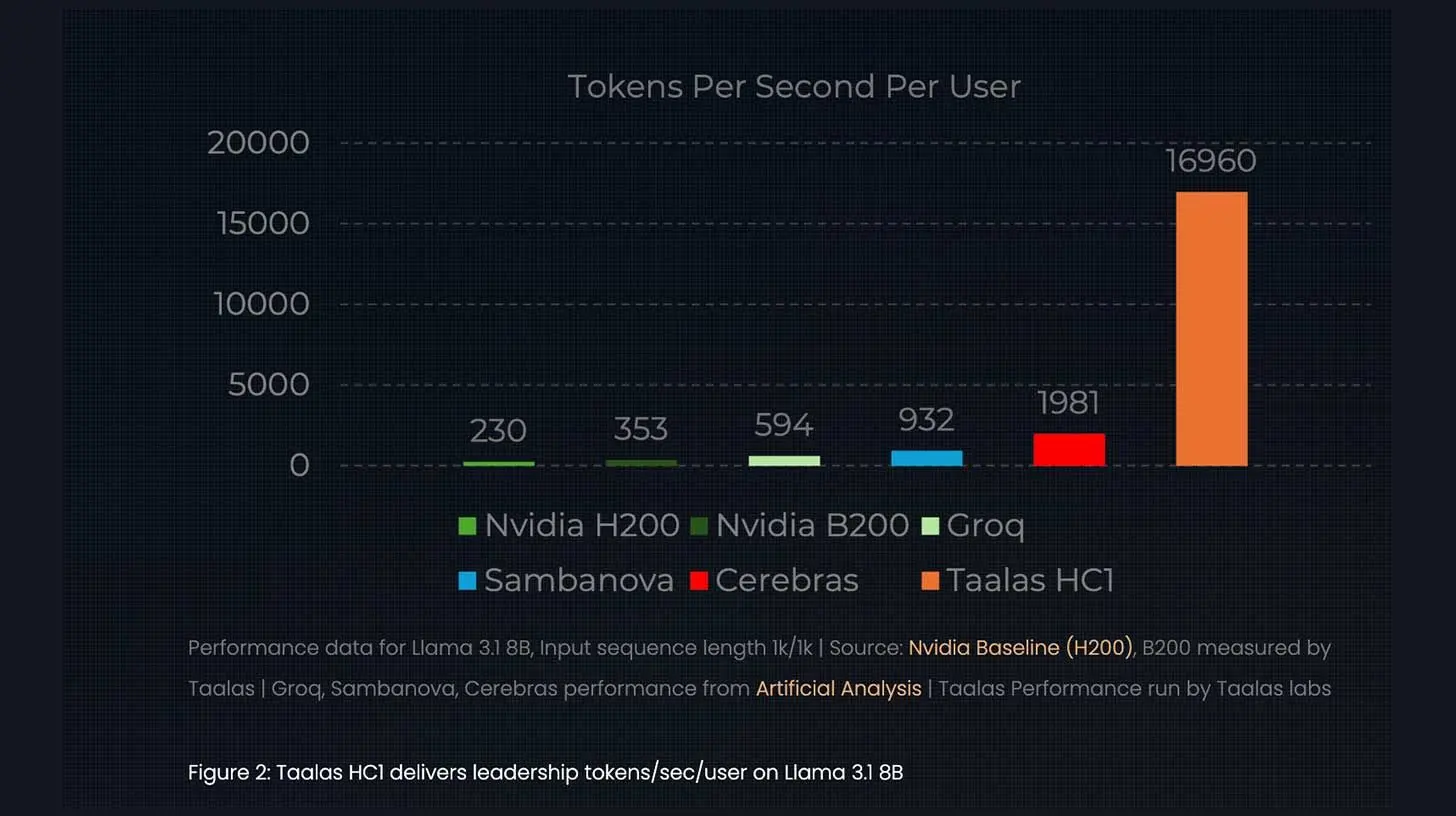Screen dimensions: 1456x816
Task: Select the red Cerebras bar in chart
Action: (x=1068, y=450)
